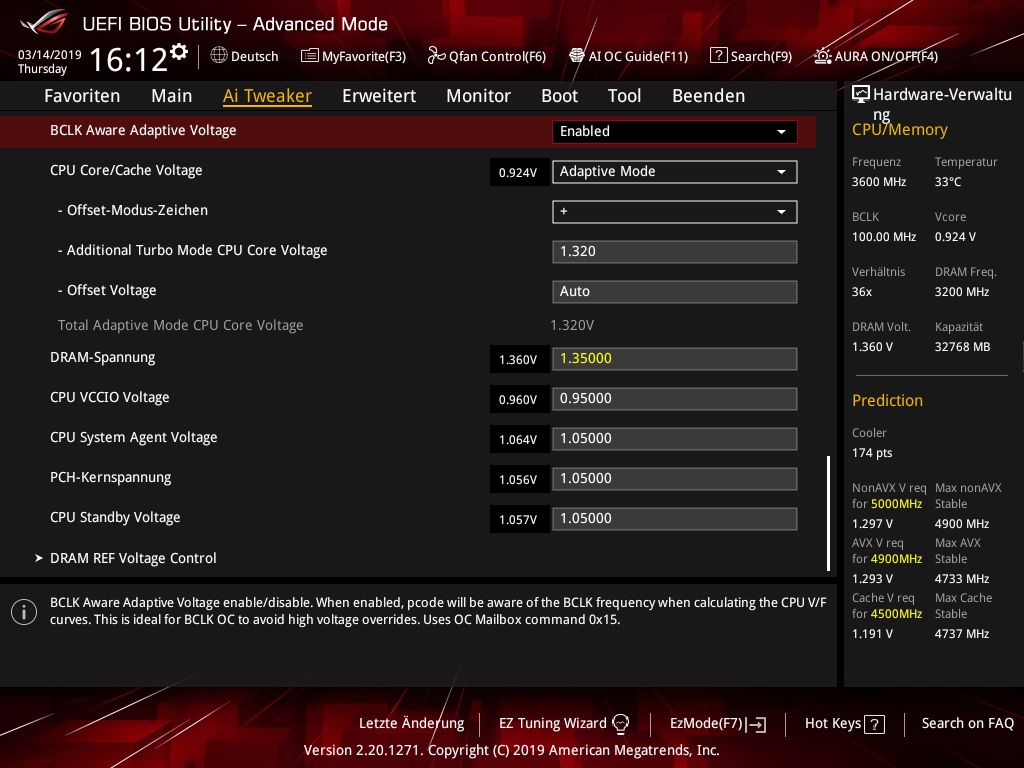The width and height of the screenshot is (1024, 768).
Task: Switch to the EzMode(F7) label
Action: pos(707,723)
